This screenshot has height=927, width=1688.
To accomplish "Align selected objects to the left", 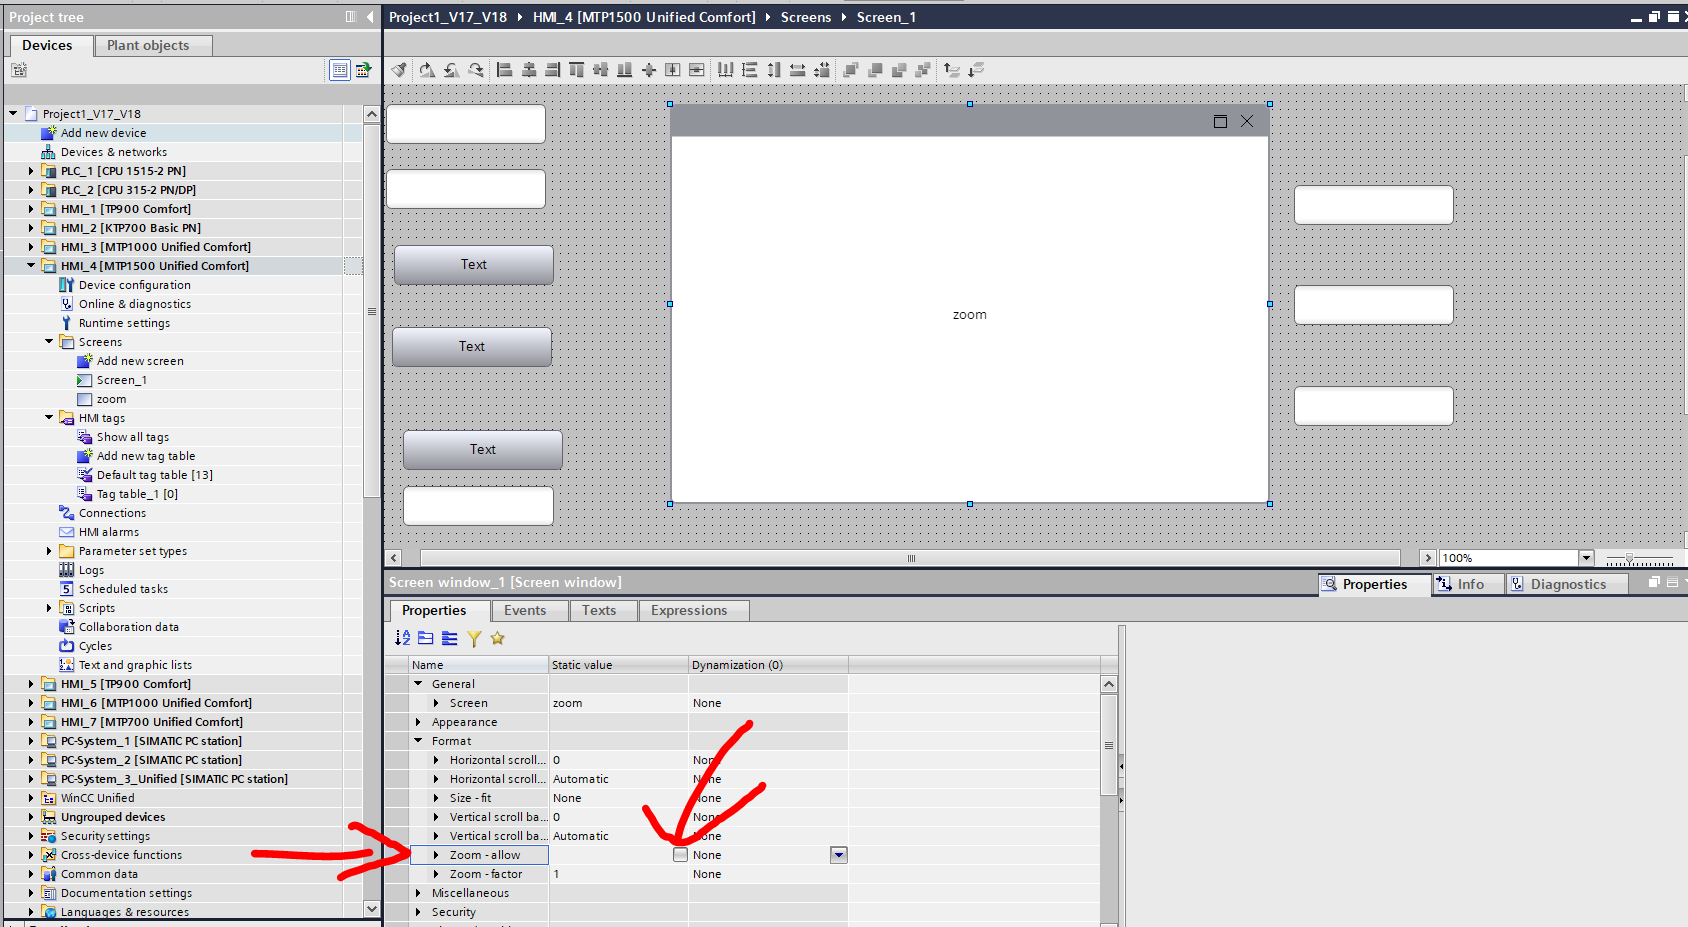I will [x=505, y=70].
